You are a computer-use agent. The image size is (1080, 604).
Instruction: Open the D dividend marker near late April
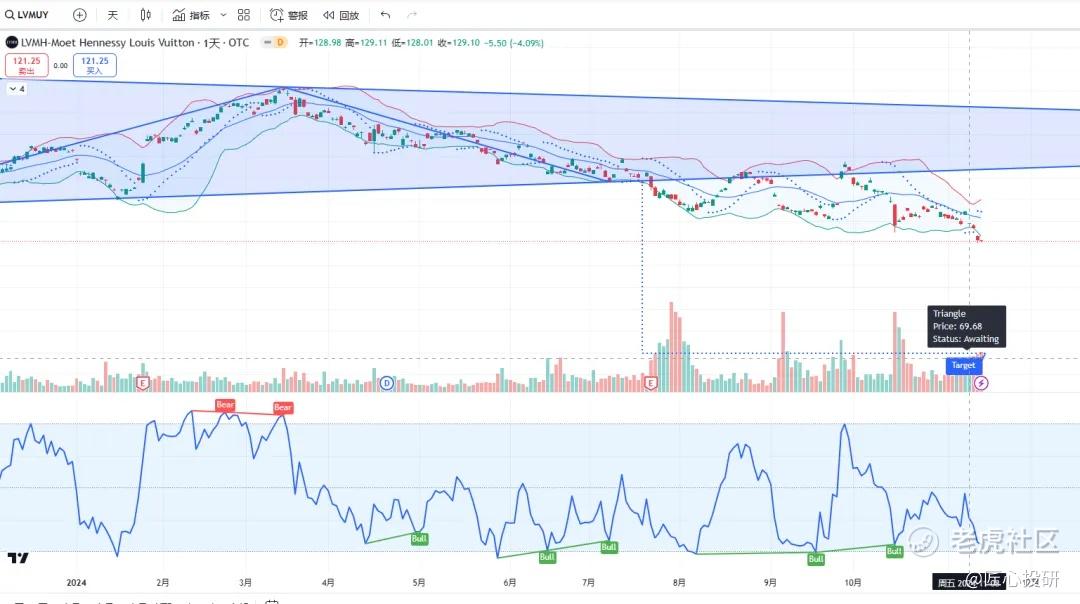(x=386, y=383)
